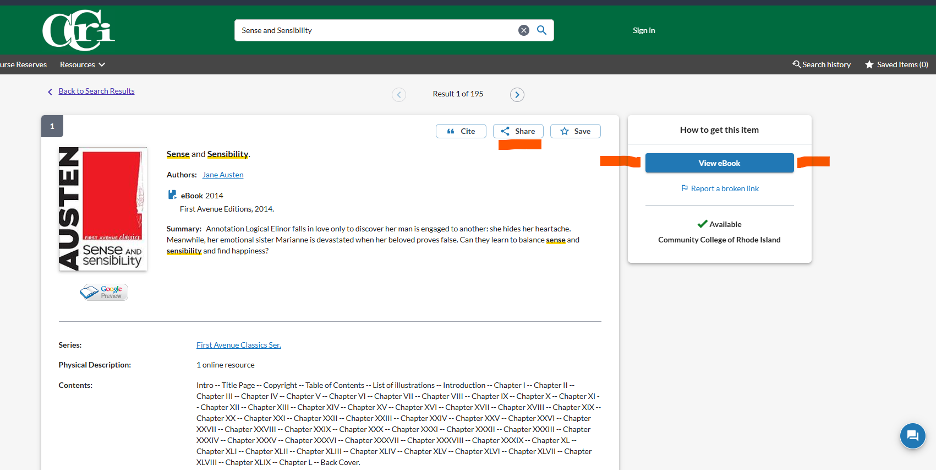The height and width of the screenshot is (470, 936).
Task: Open the First Avenue Classics Ser. link
Action: 238,345
